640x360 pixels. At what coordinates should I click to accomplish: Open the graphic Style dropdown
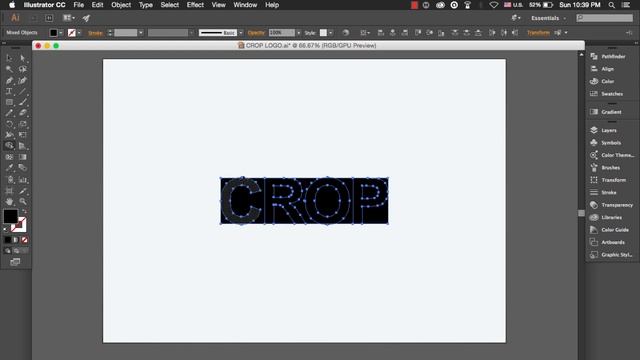(330, 33)
